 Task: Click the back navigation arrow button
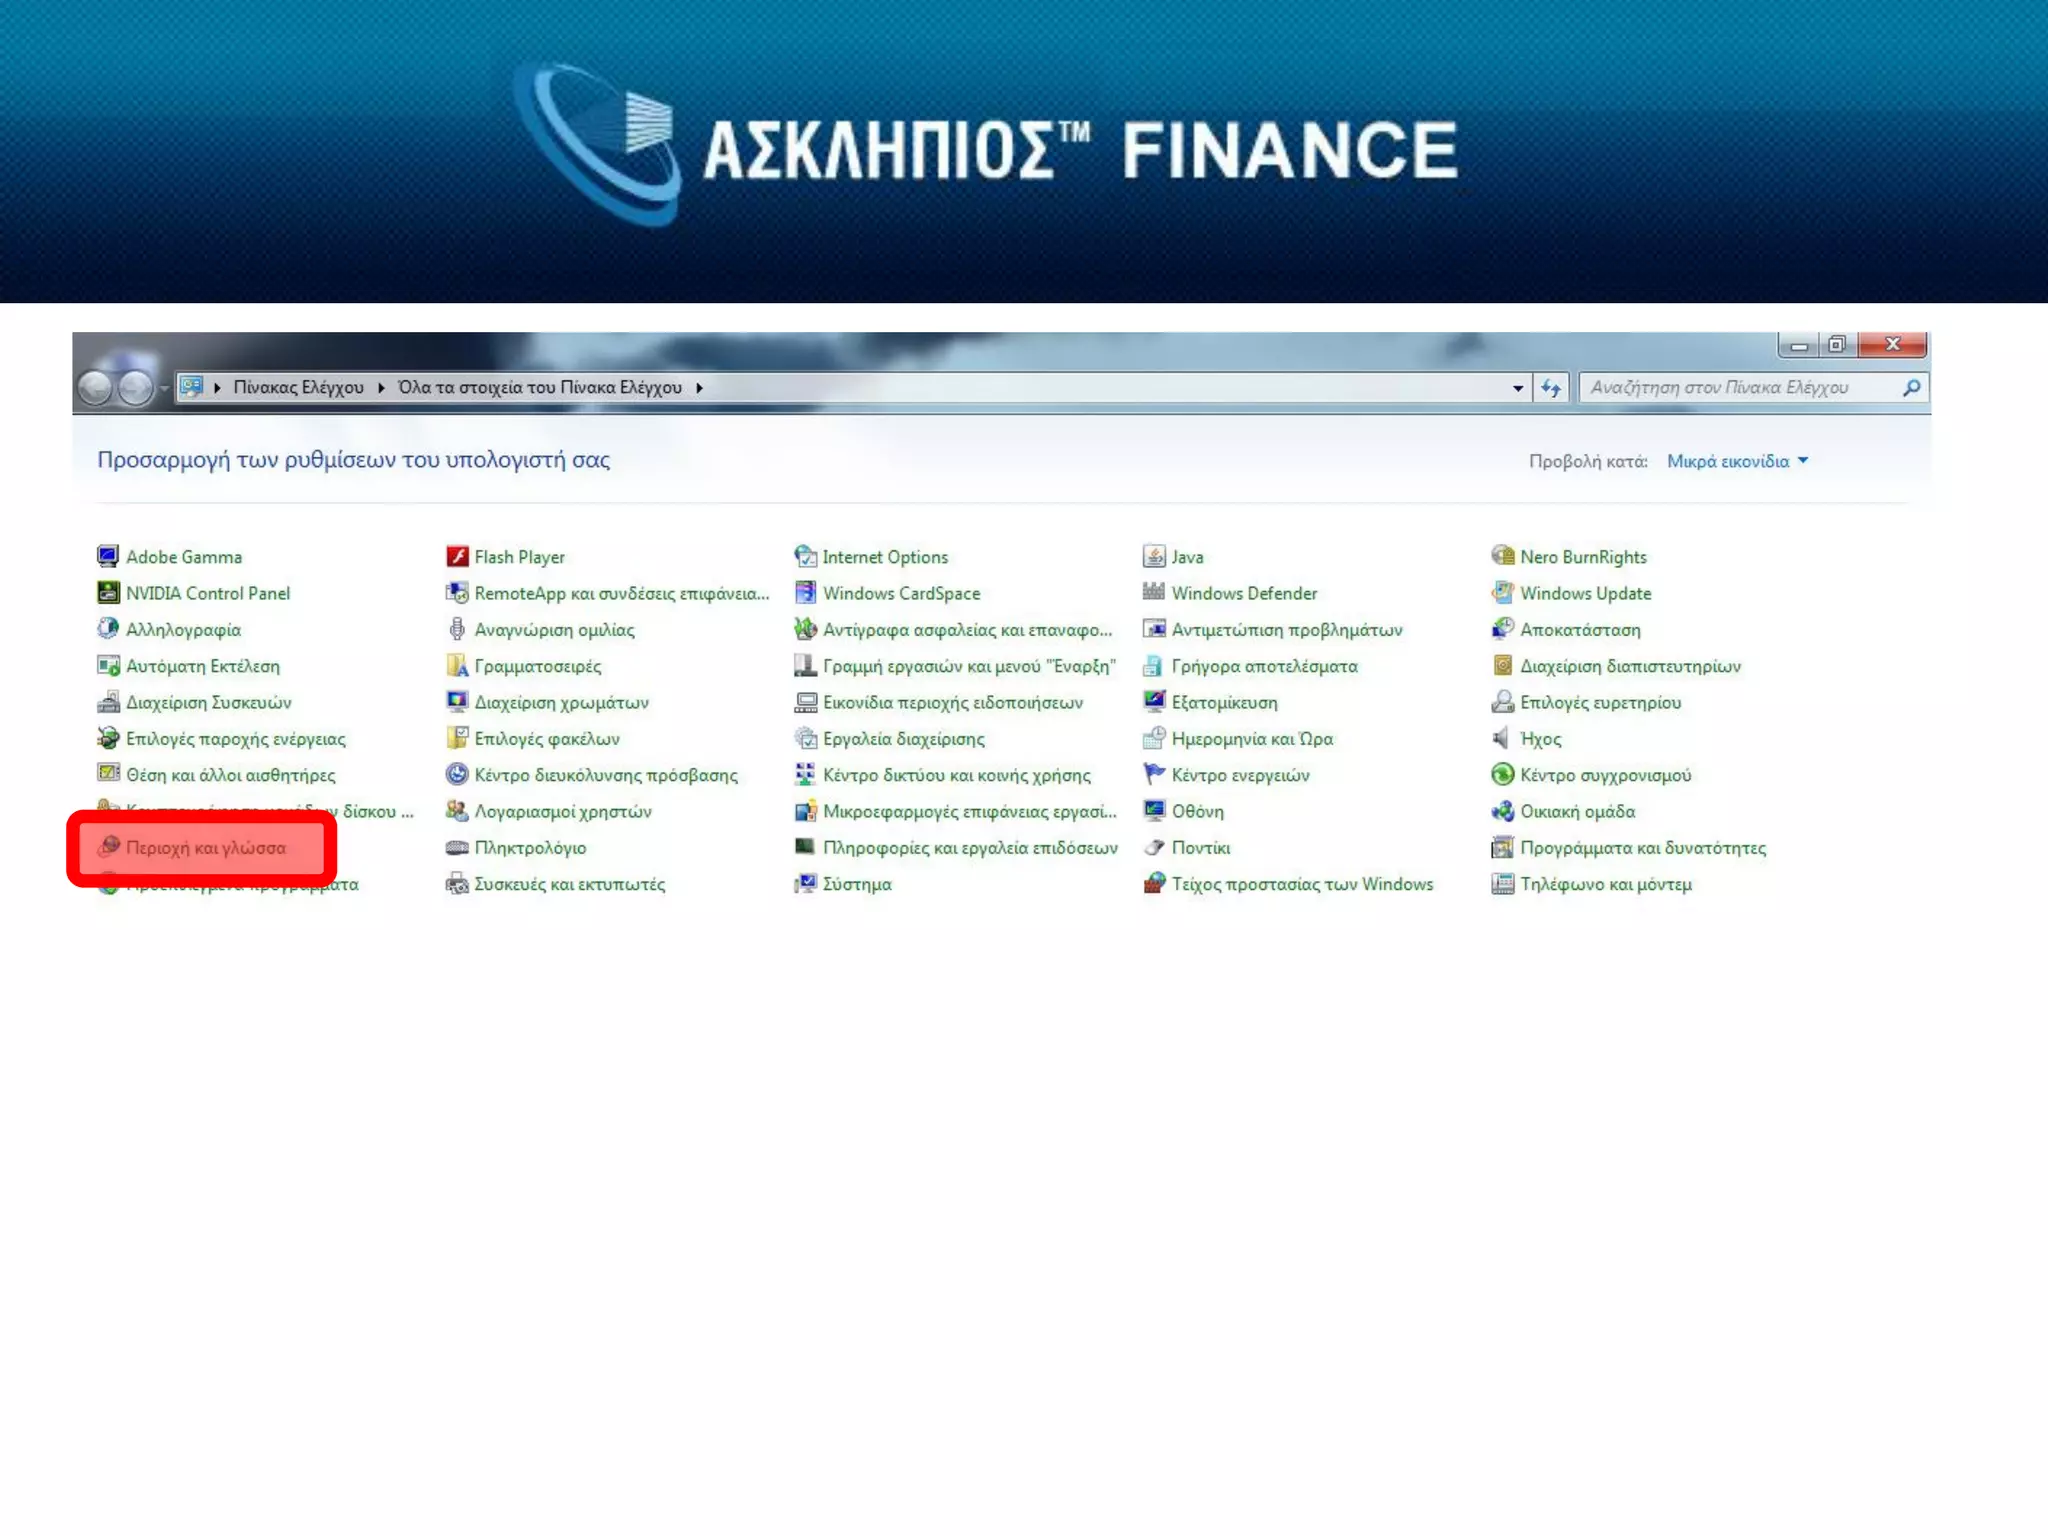click(x=96, y=388)
